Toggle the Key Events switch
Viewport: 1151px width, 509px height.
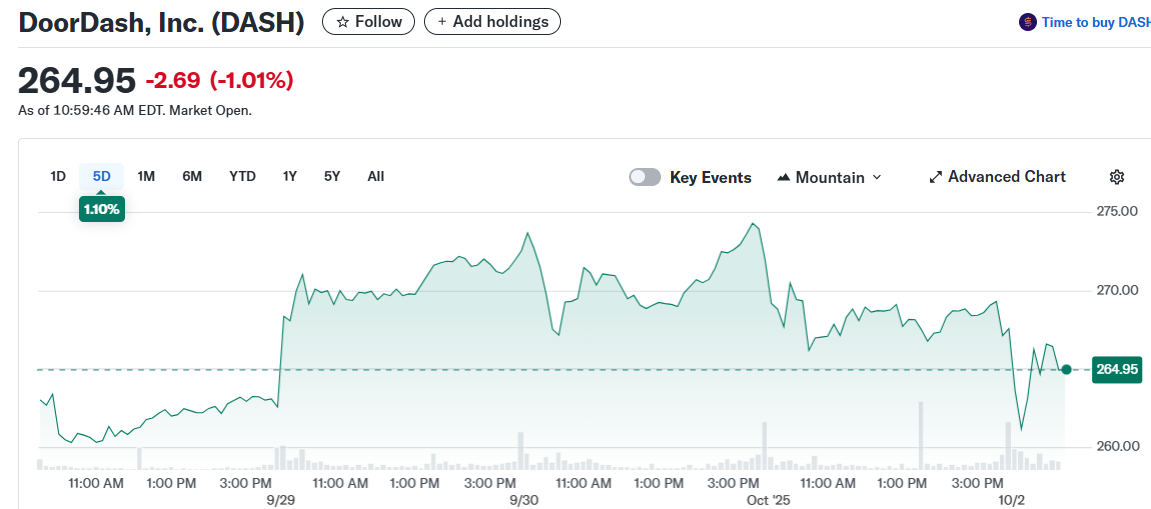(645, 177)
